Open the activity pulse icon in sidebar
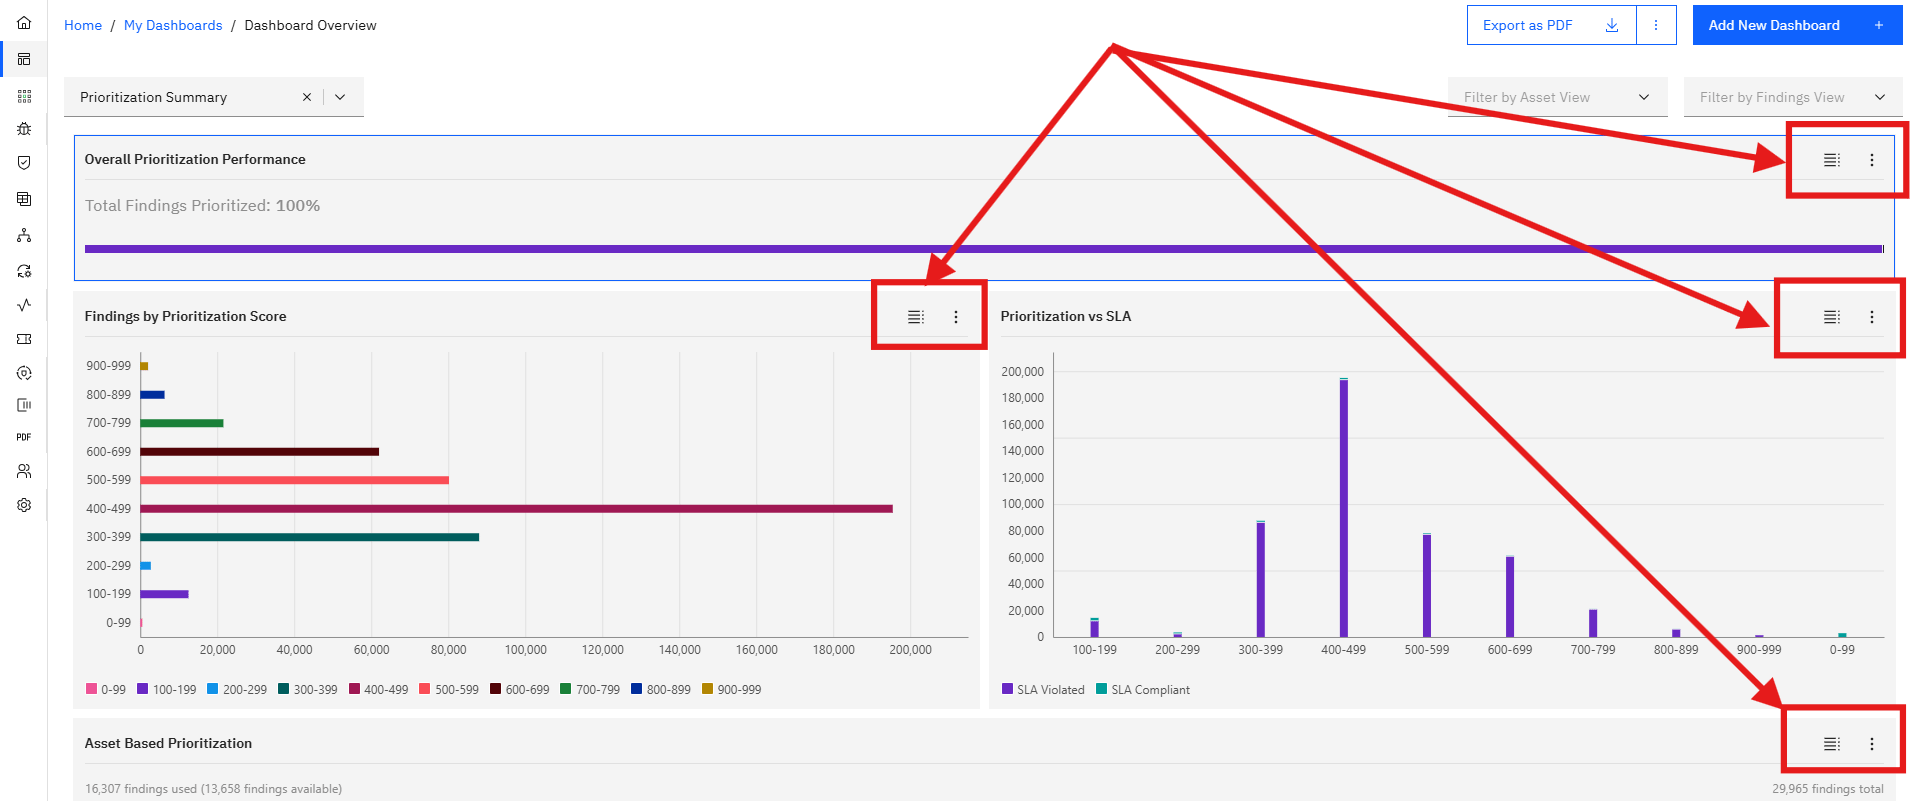1910x801 pixels. pyautogui.click(x=24, y=305)
